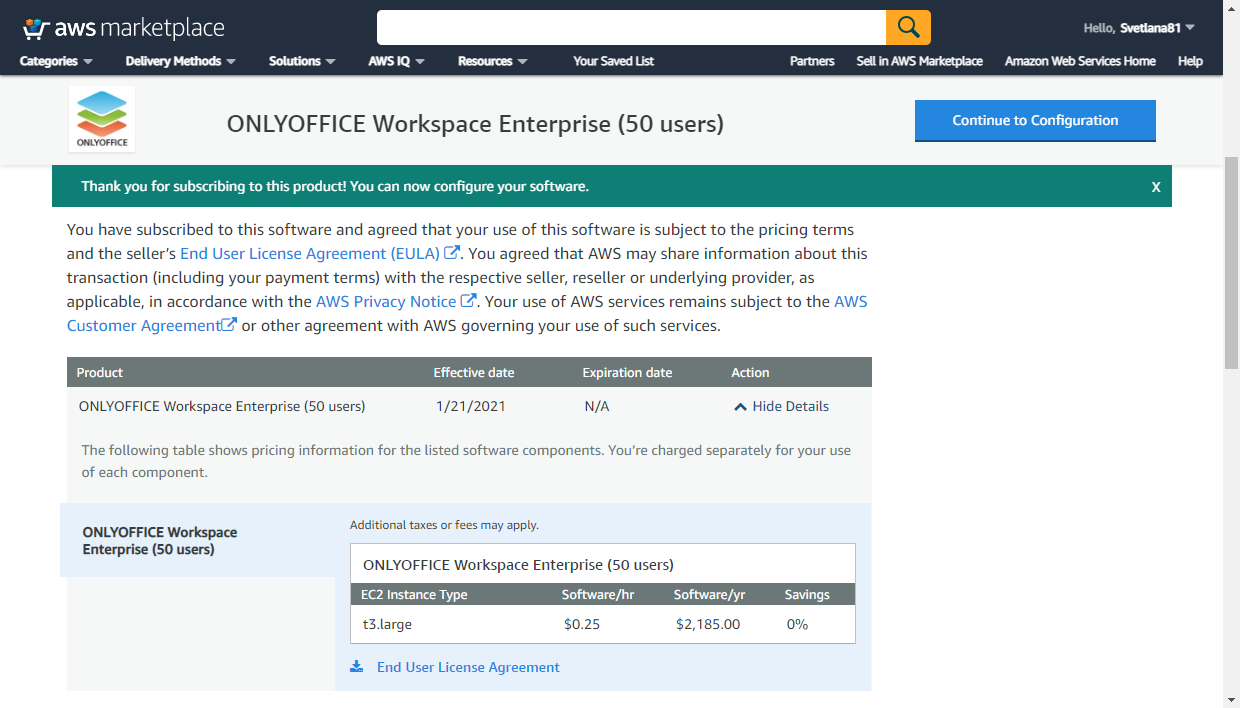Collapse details via the Hide Details chevron
Screen dimensions: 1240x708
pos(741,407)
